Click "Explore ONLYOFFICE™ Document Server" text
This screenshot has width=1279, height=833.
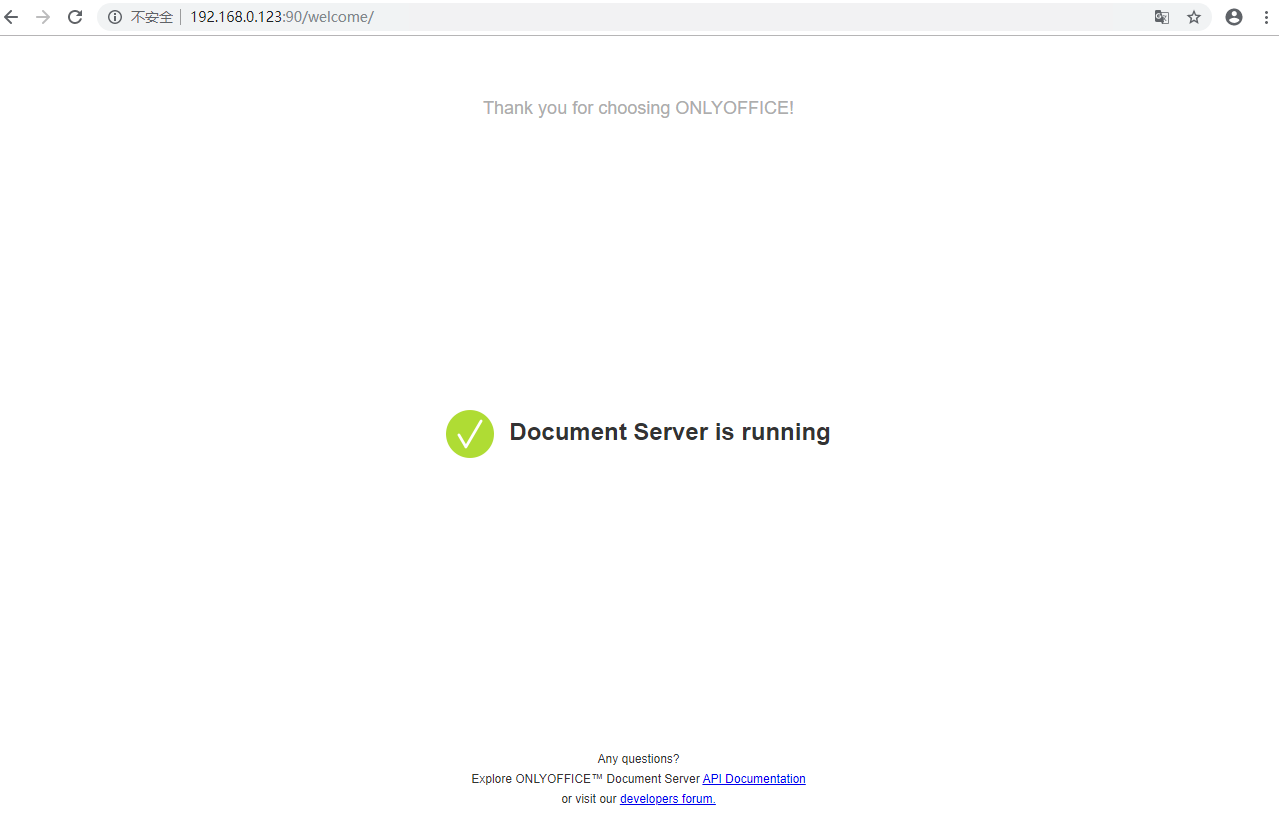586,779
